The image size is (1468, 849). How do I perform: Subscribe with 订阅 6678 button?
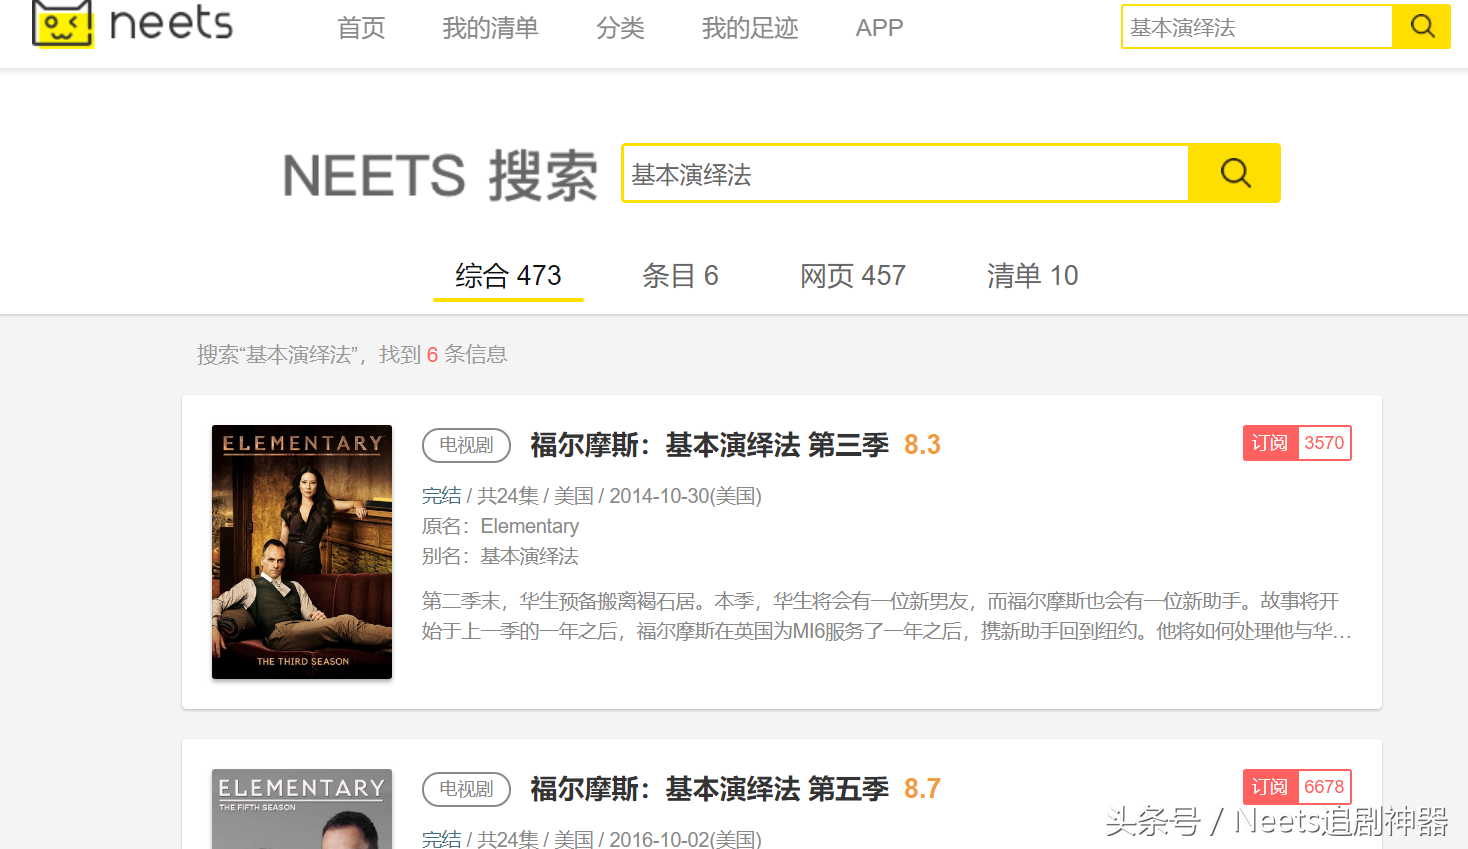[1297, 787]
